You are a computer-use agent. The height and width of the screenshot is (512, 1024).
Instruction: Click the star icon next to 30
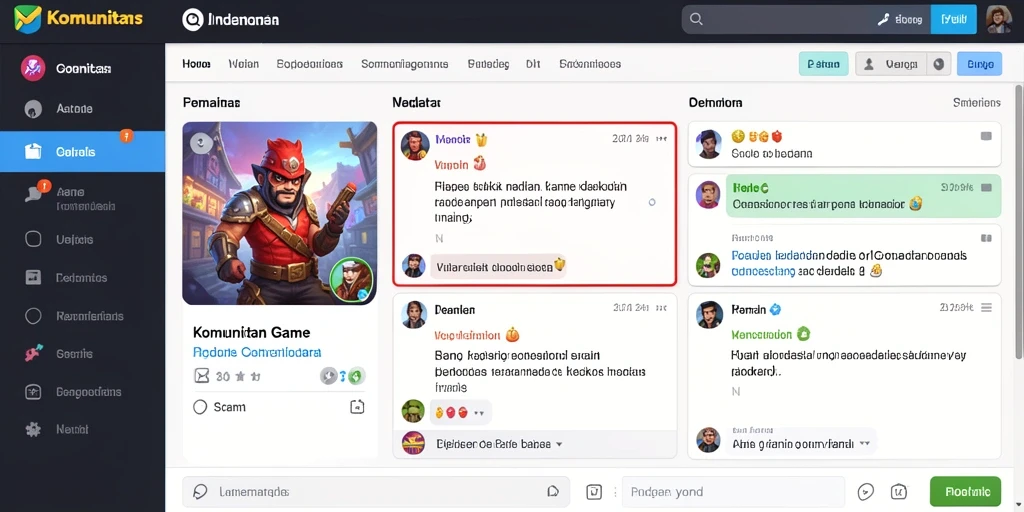[x=240, y=376]
